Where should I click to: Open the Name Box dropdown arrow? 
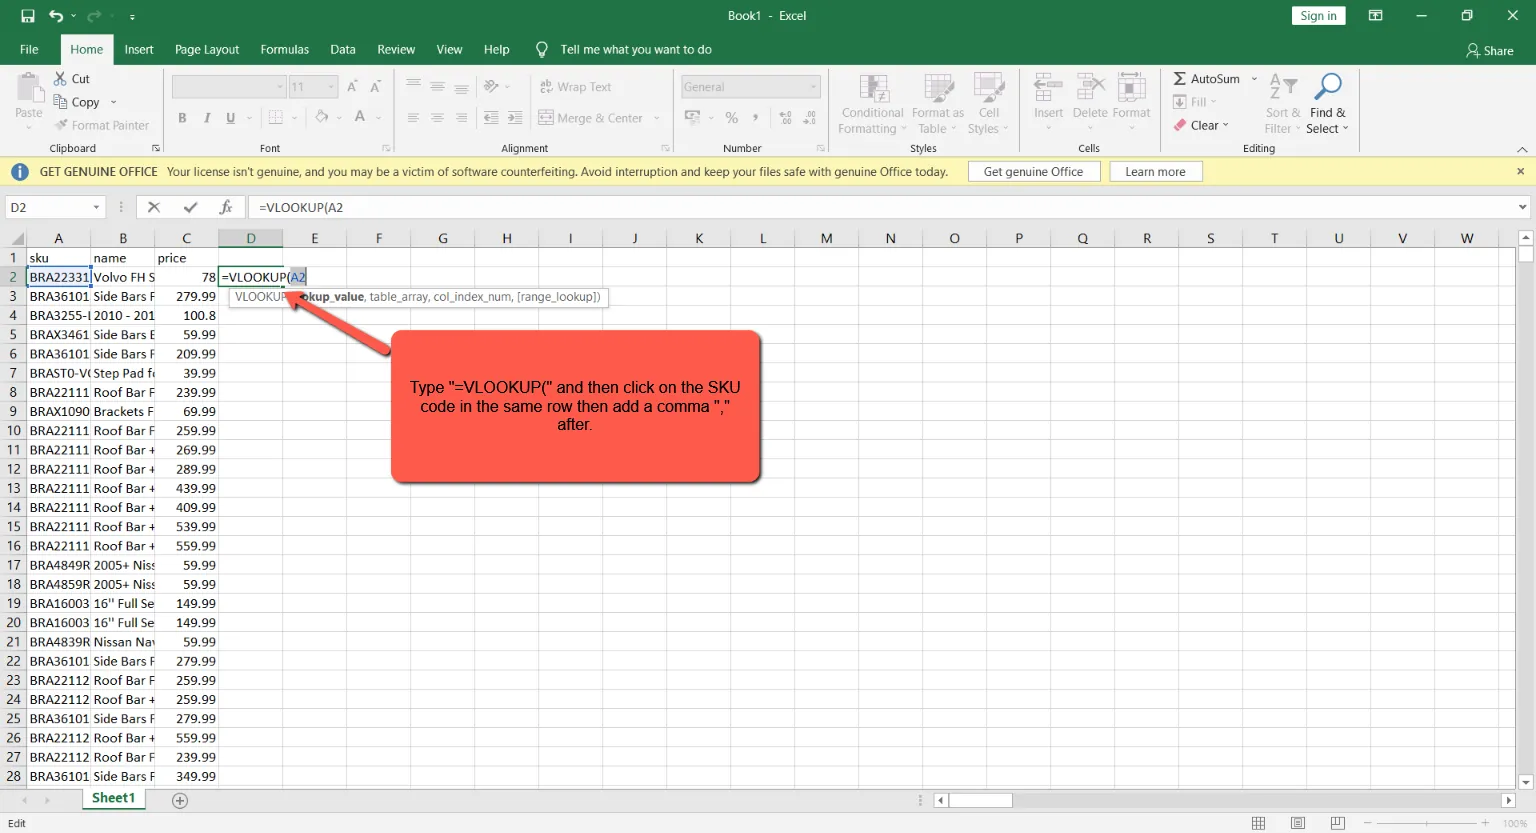96,207
